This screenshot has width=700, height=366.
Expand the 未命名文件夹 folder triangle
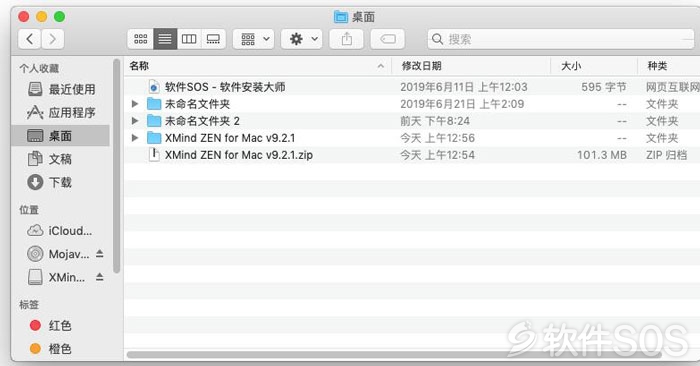tap(135, 104)
